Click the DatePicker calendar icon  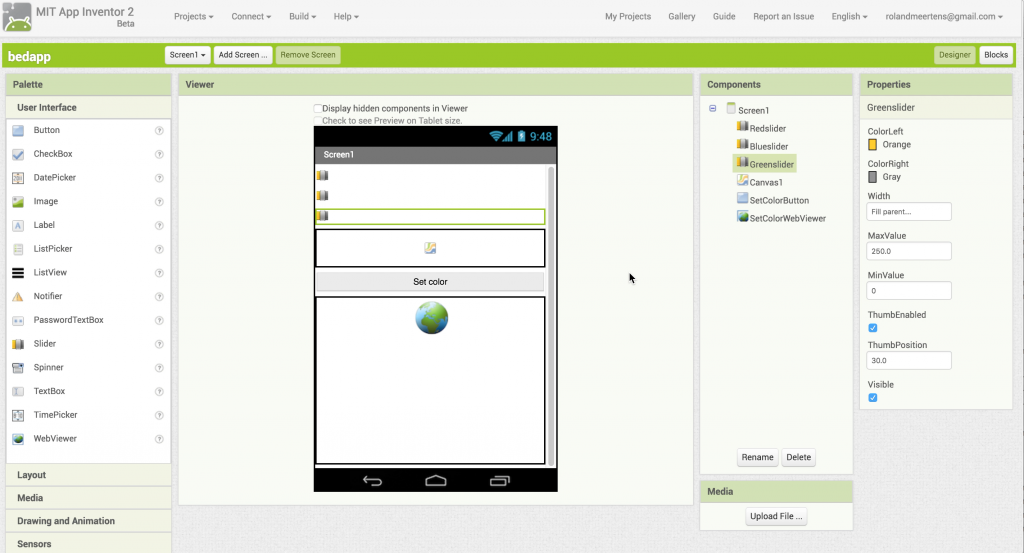coord(18,178)
